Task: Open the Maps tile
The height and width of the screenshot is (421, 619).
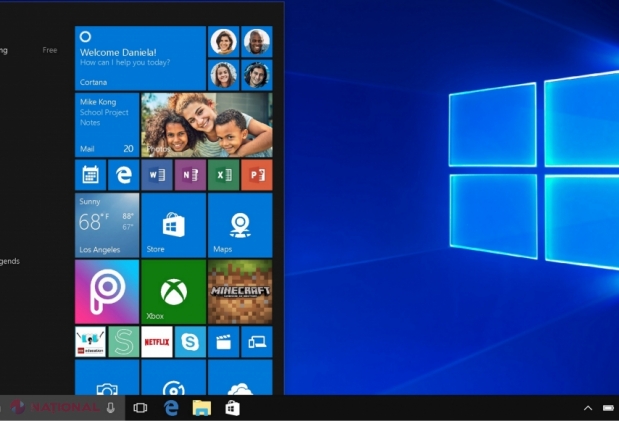Action: coord(240,225)
